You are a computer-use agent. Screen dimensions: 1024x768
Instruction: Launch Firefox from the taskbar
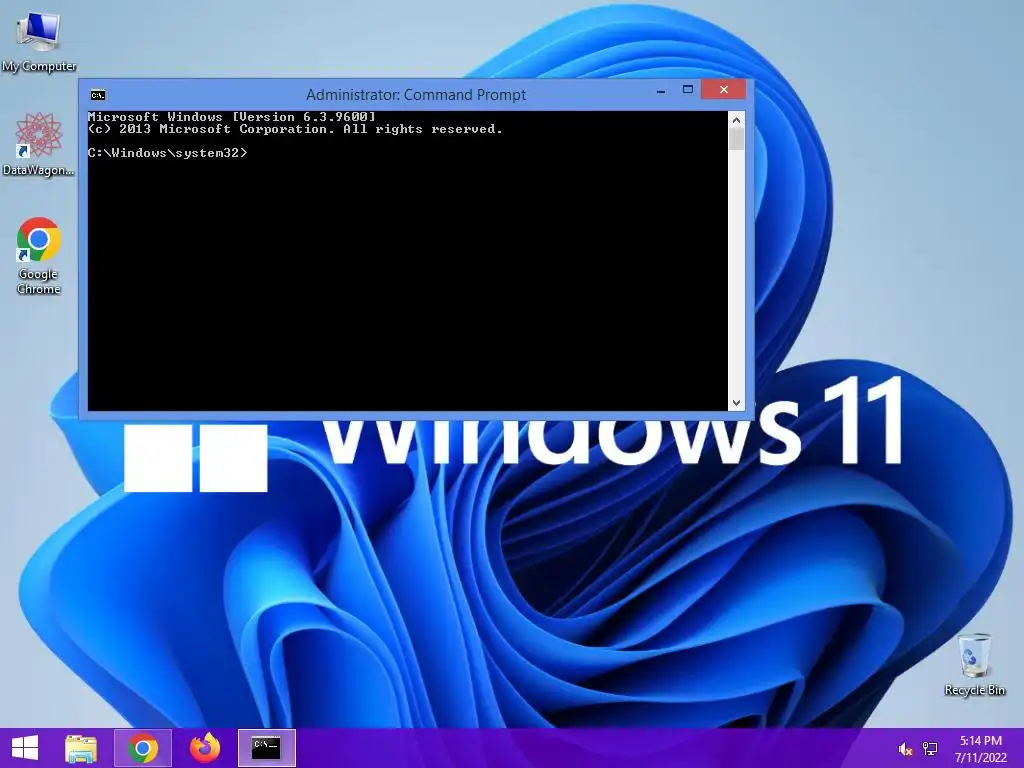tap(204, 748)
